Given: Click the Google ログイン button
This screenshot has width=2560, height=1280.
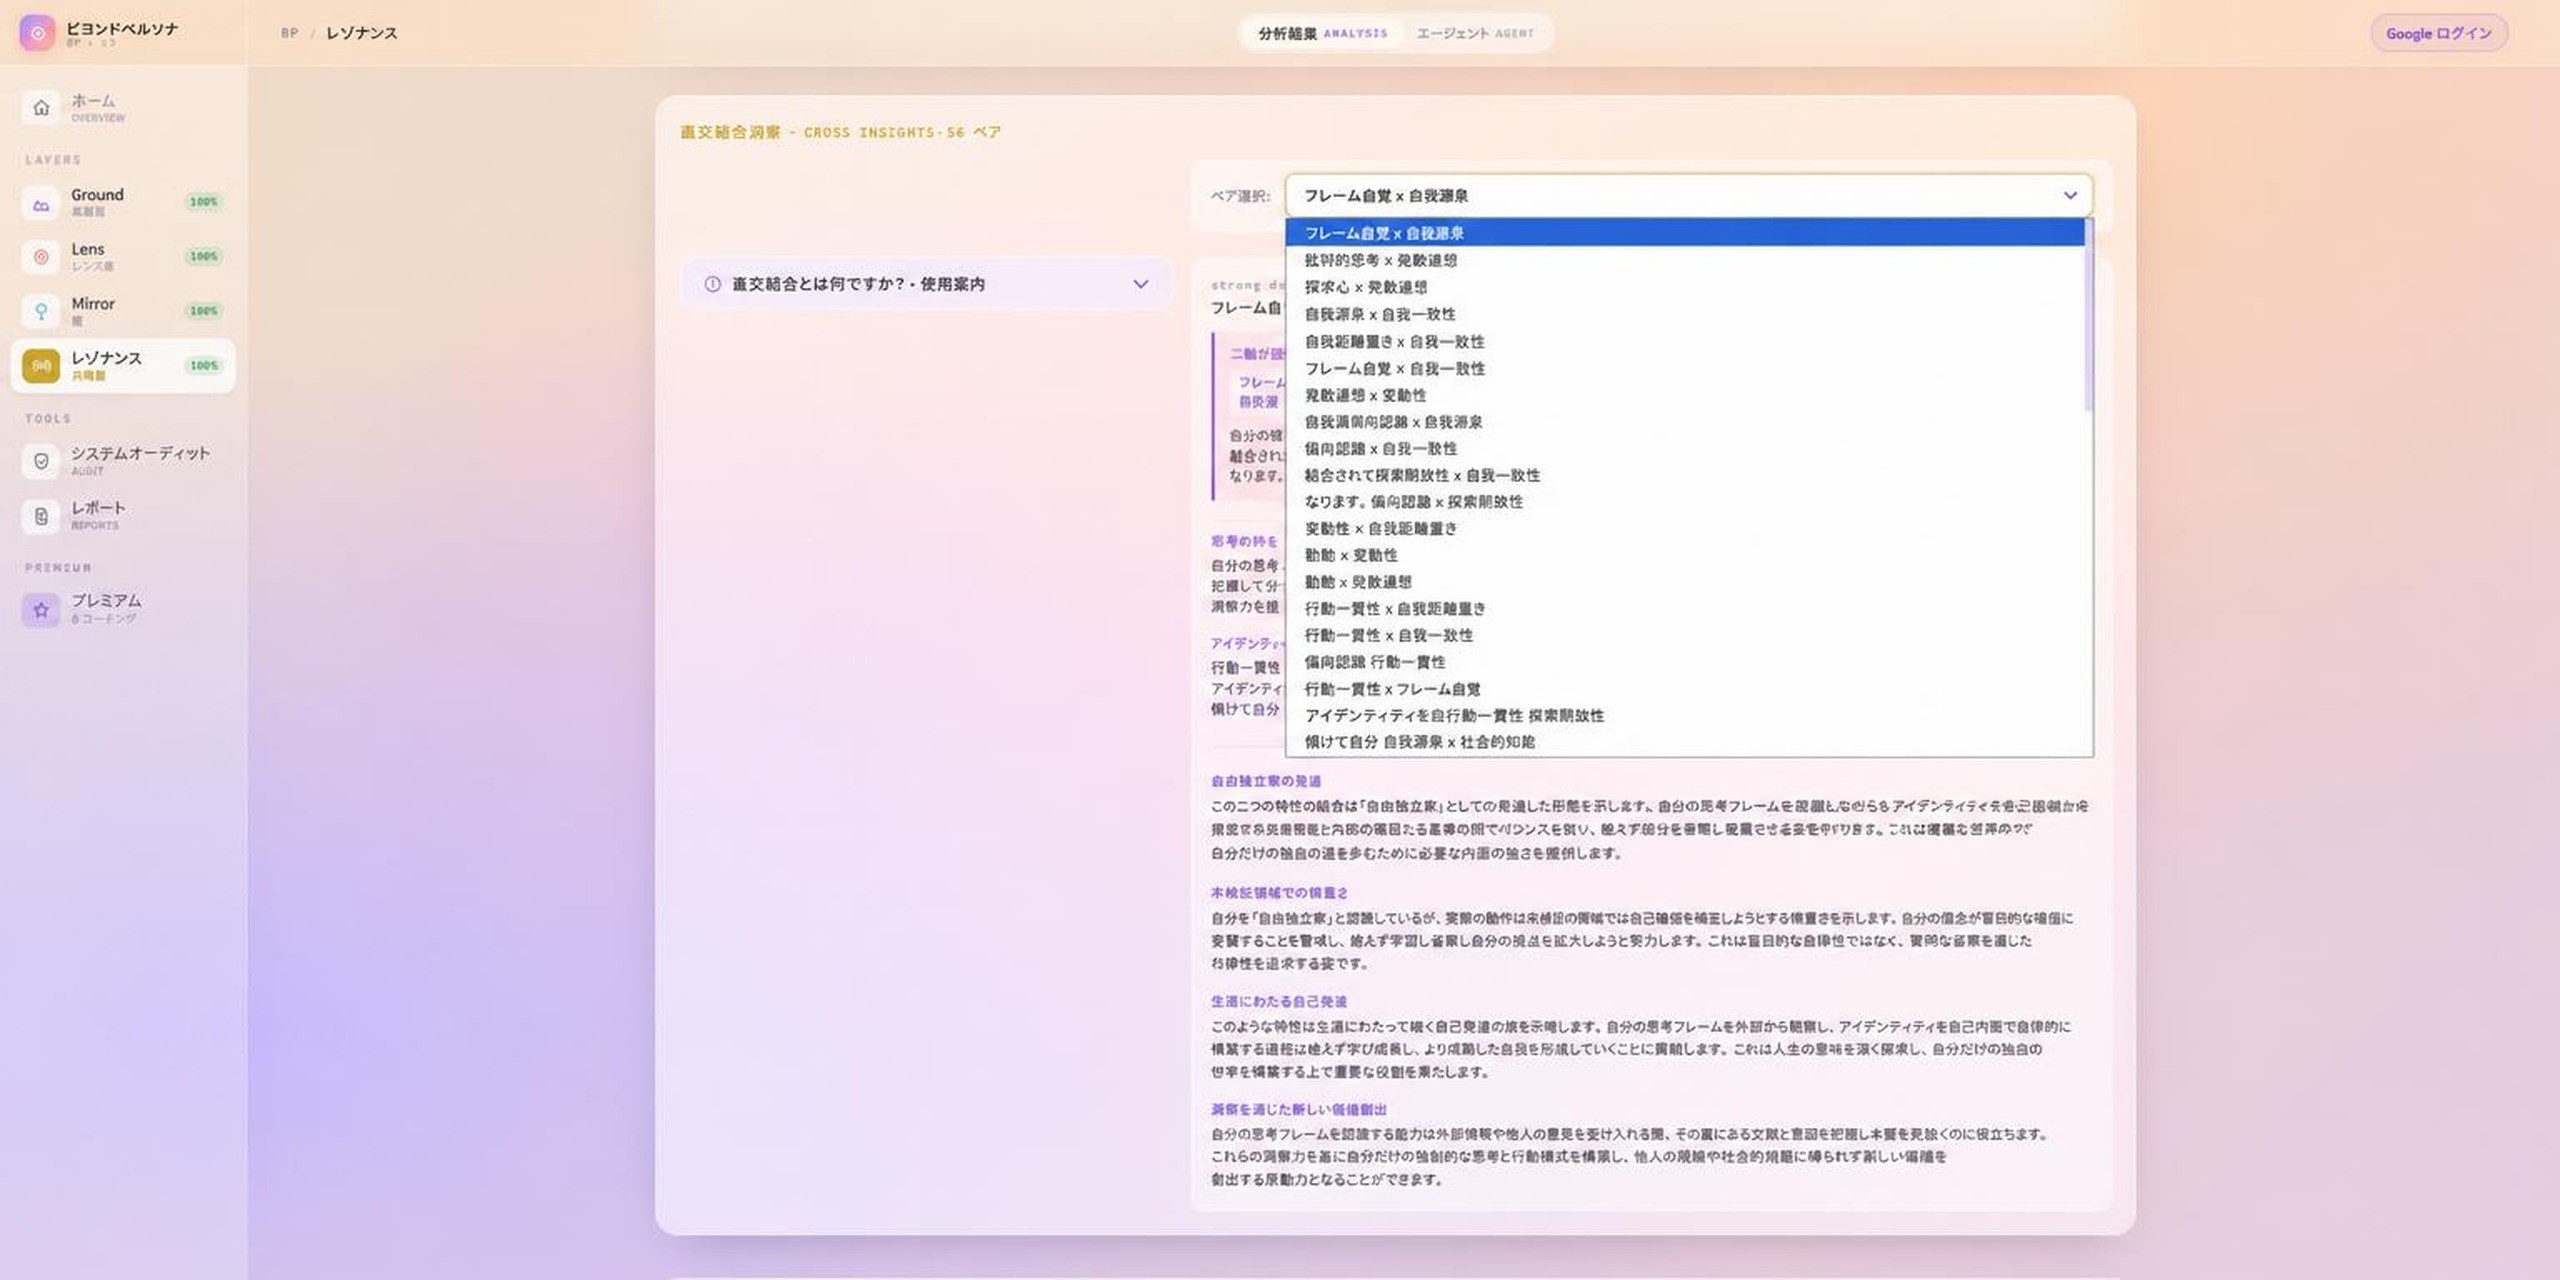Looking at the screenshot, I should point(2438,33).
